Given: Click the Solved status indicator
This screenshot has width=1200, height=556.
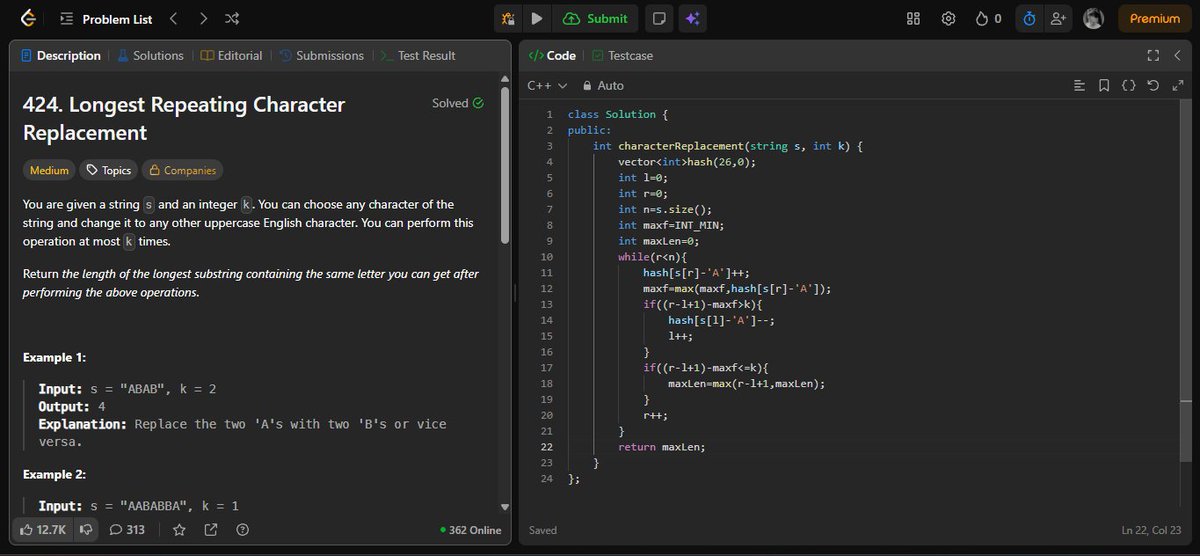Looking at the screenshot, I should tap(458, 103).
